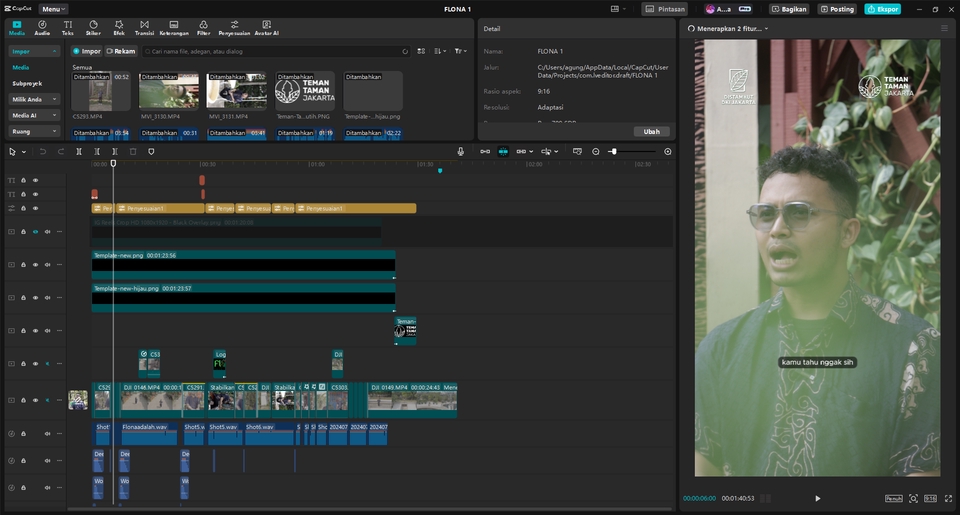Open the preview-axis screen icon in the timeline toolbar
The width and height of the screenshot is (960, 515).
click(x=577, y=151)
